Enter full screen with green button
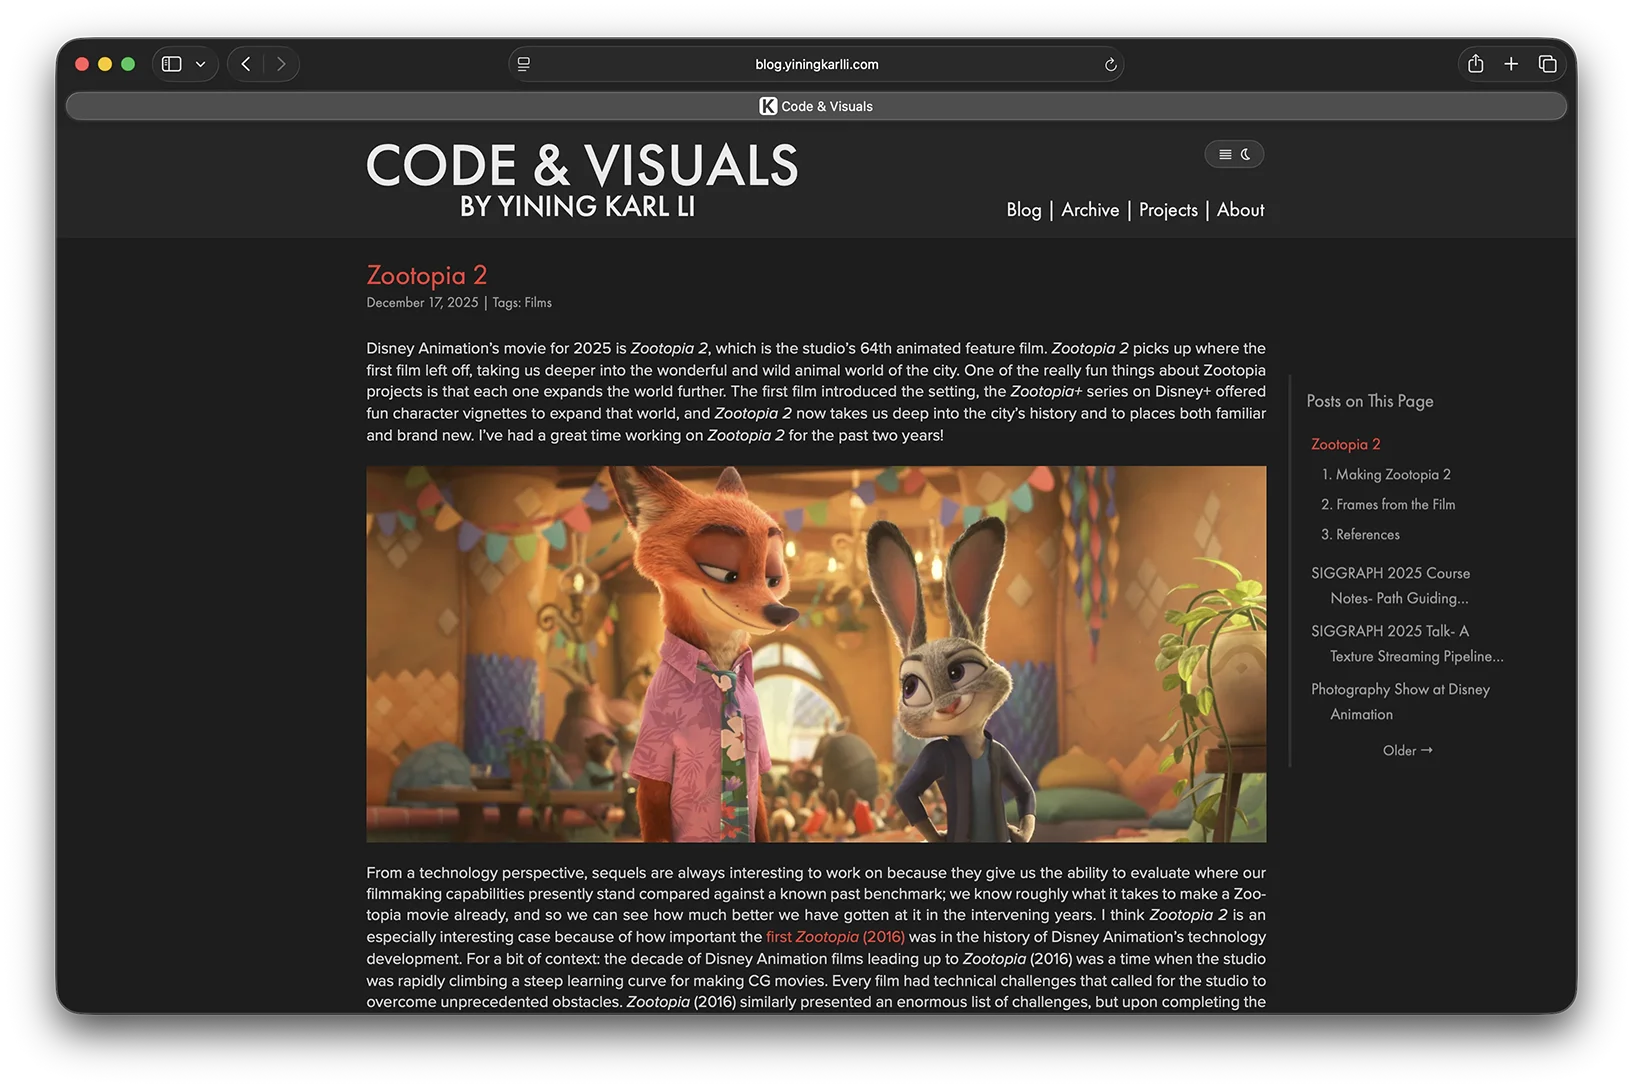Viewport: 1633px width, 1088px height. pyautogui.click(x=128, y=64)
